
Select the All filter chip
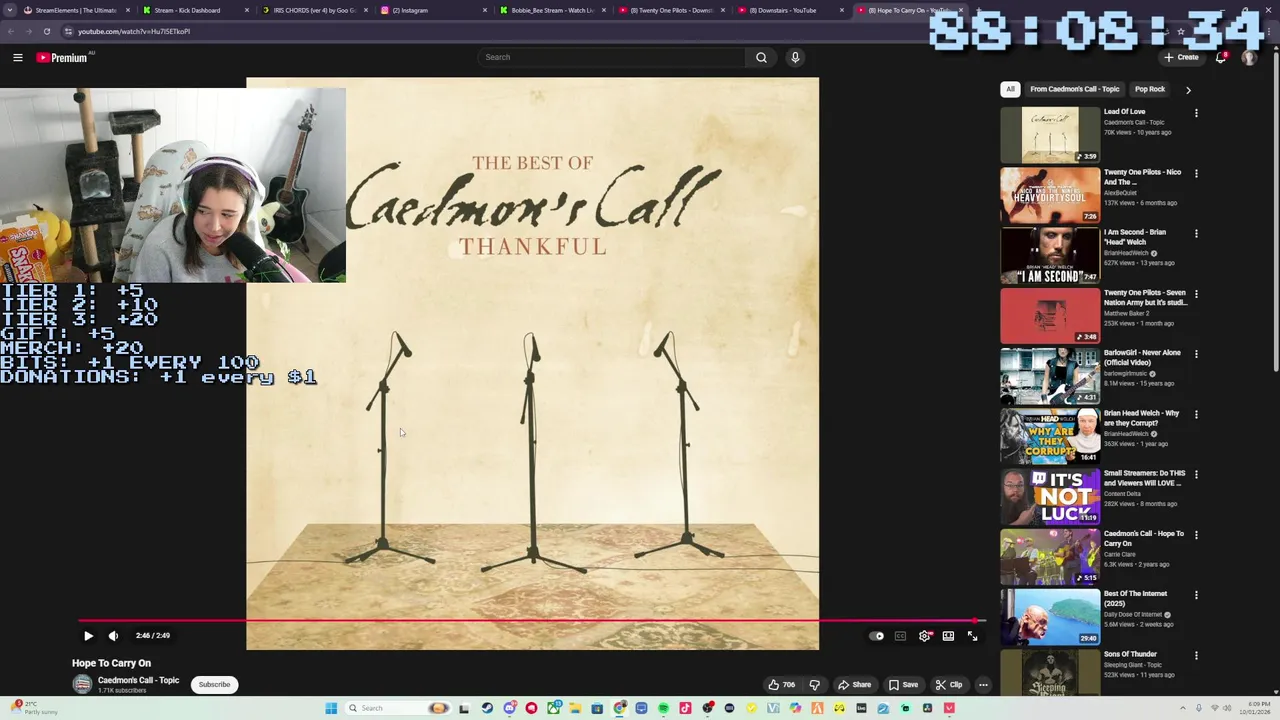coord(1010,89)
